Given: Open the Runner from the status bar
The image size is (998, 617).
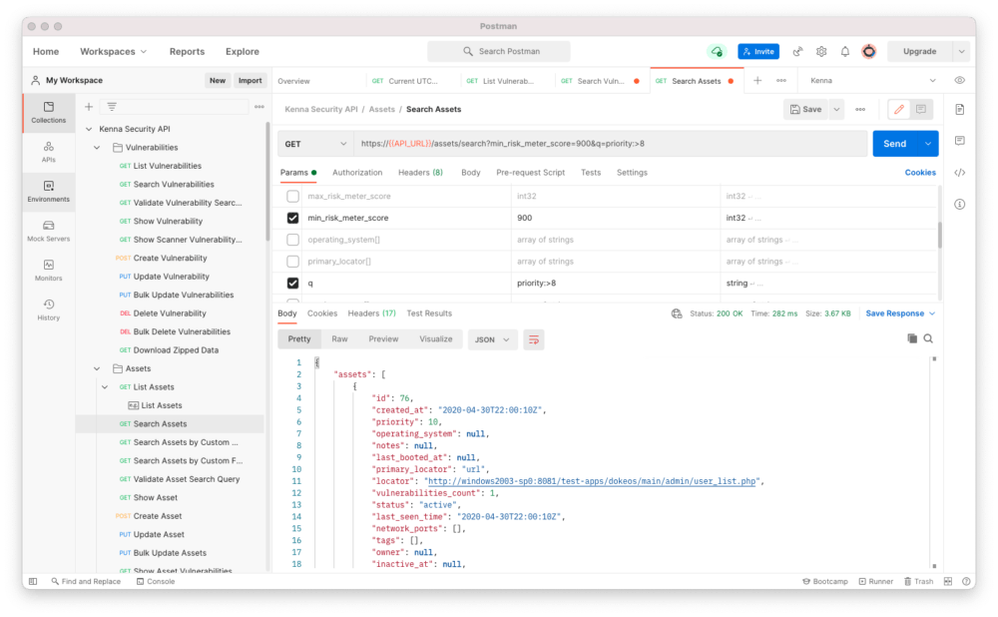Looking at the screenshot, I should point(876,581).
